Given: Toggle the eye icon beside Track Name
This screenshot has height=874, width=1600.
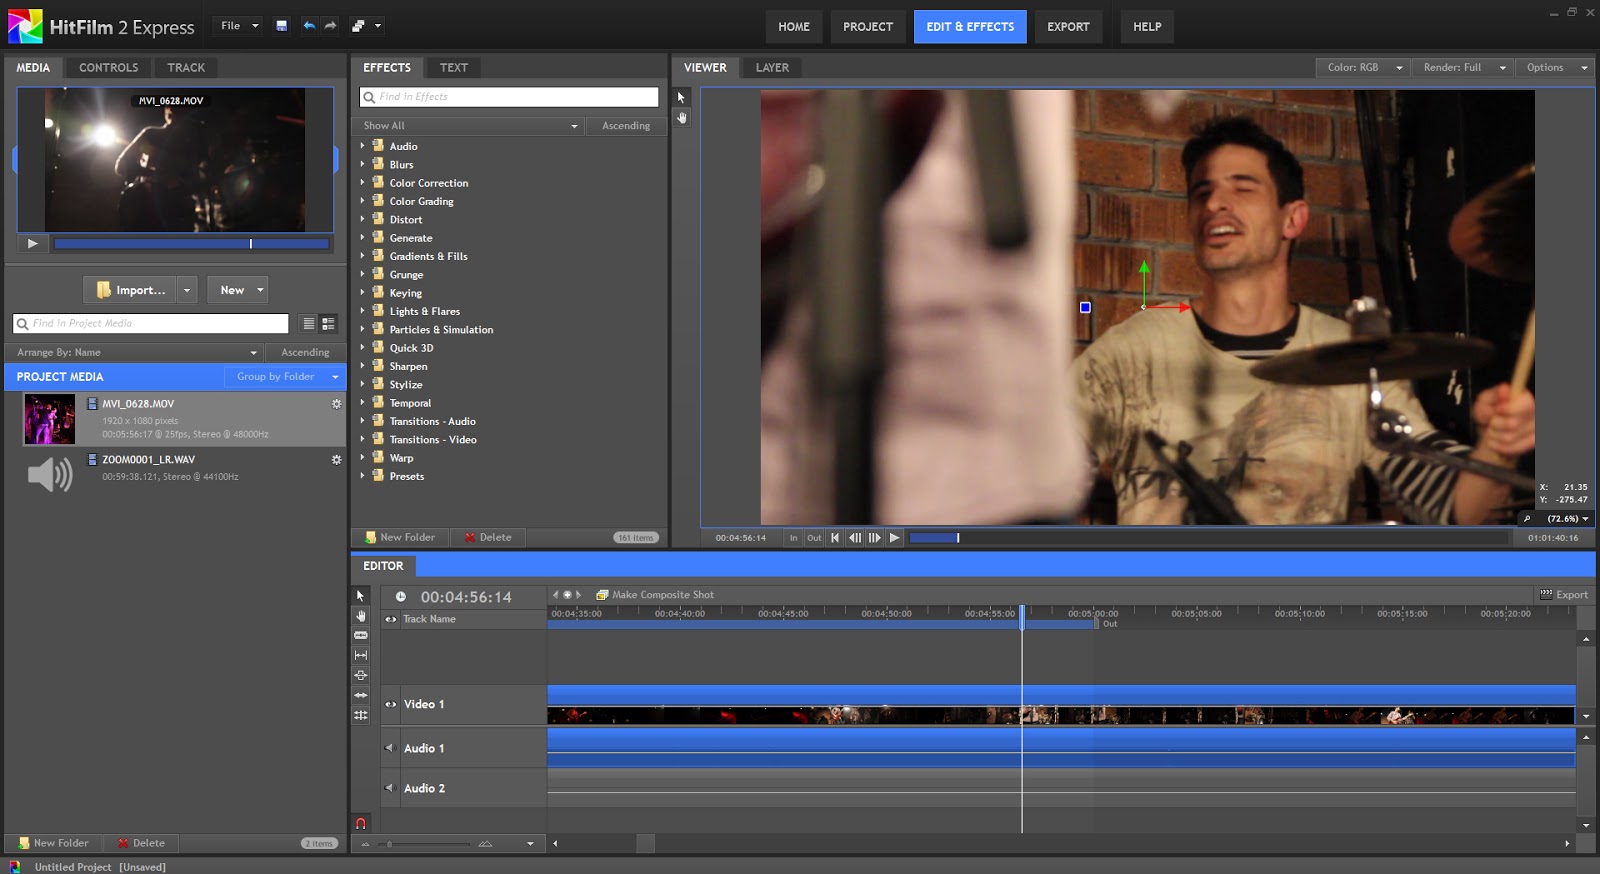Looking at the screenshot, I should (x=391, y=620).
